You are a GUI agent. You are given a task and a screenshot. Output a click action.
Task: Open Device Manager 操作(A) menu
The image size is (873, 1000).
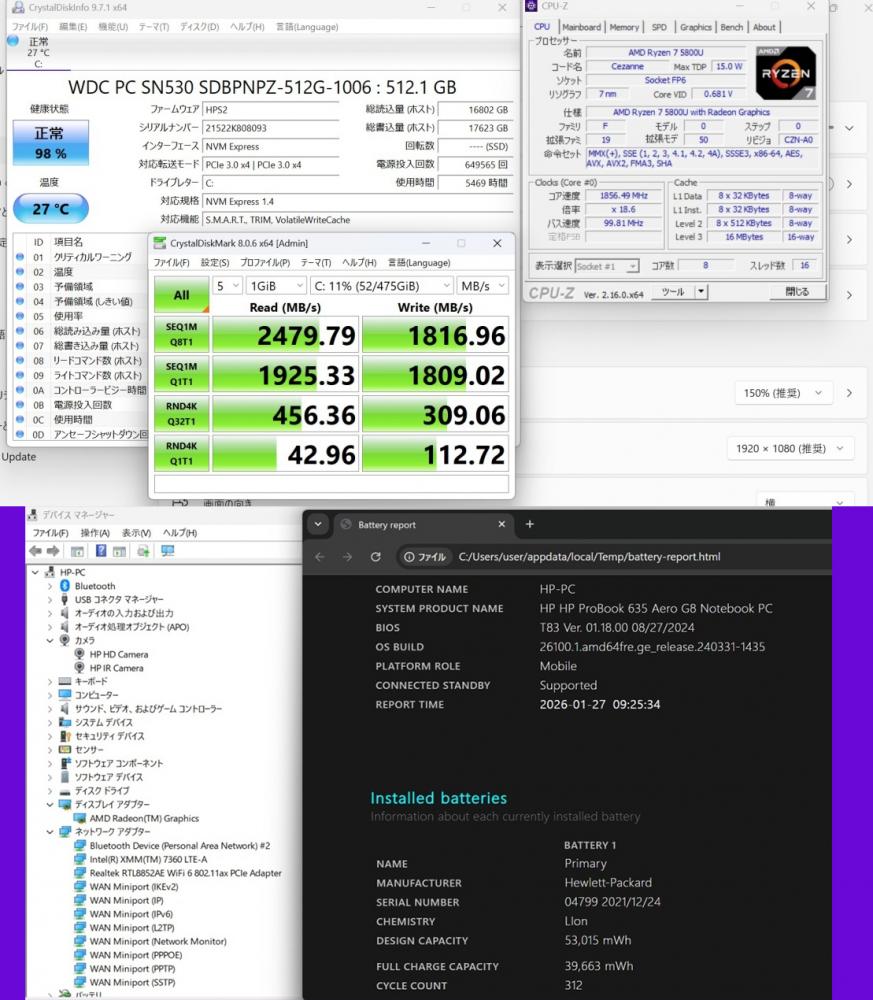click(x=95, y=533)
